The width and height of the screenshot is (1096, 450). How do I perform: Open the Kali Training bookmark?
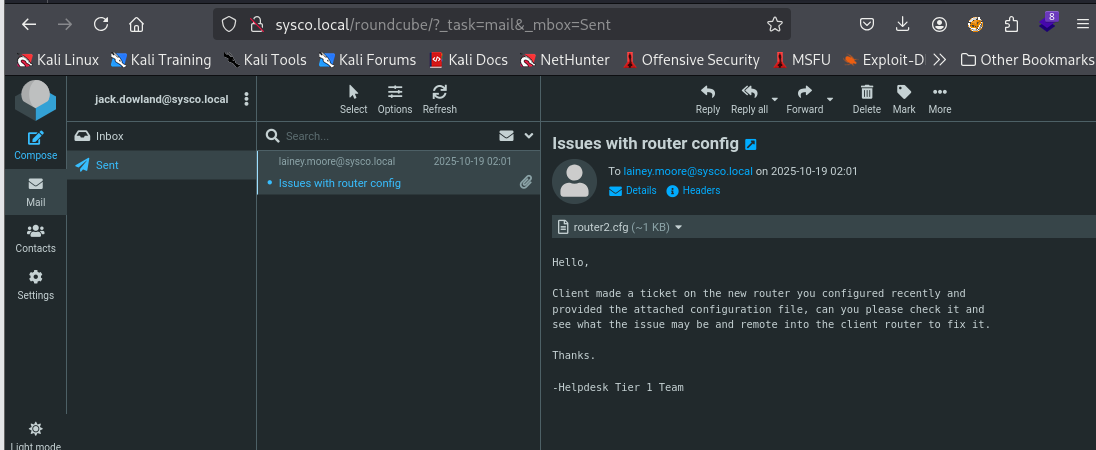[x=161, y=60]
